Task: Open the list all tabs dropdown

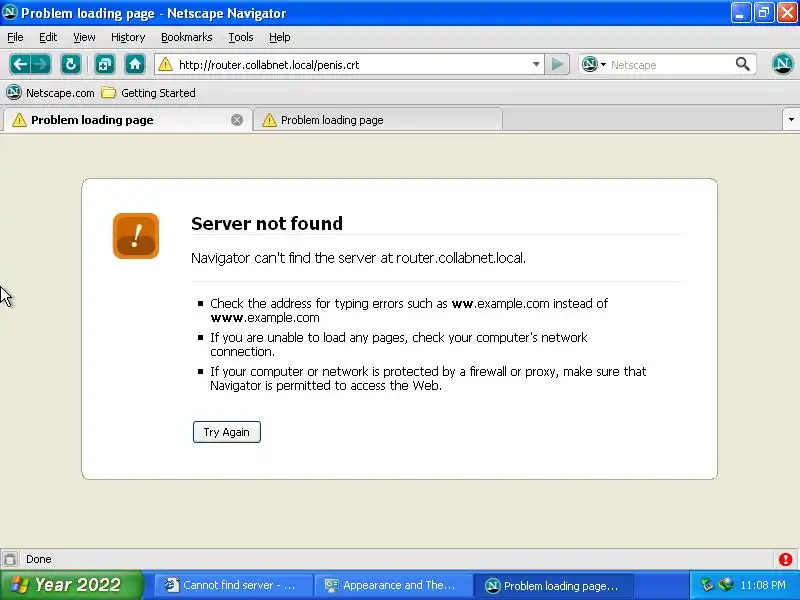Action: click(791, 120)
